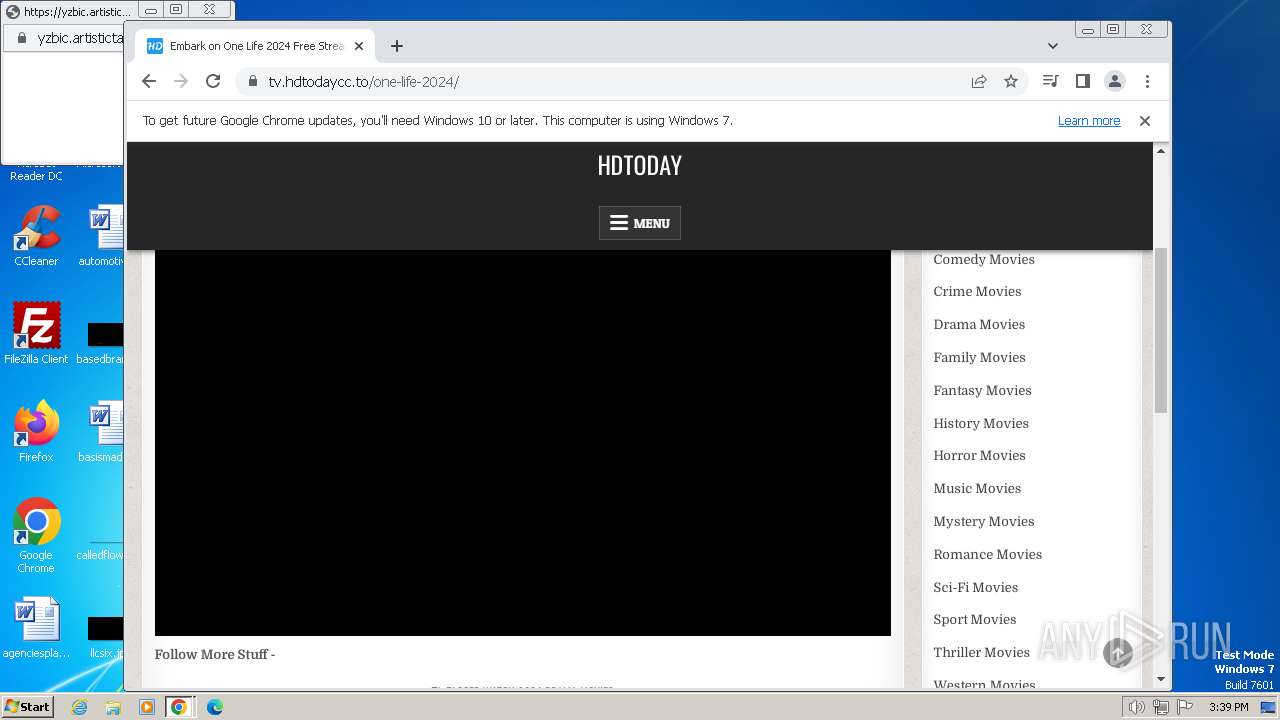The height and width of the screenshot is (720, 1280).
Task: Open the agenciespla... Word document
Action: pos(36,628)
